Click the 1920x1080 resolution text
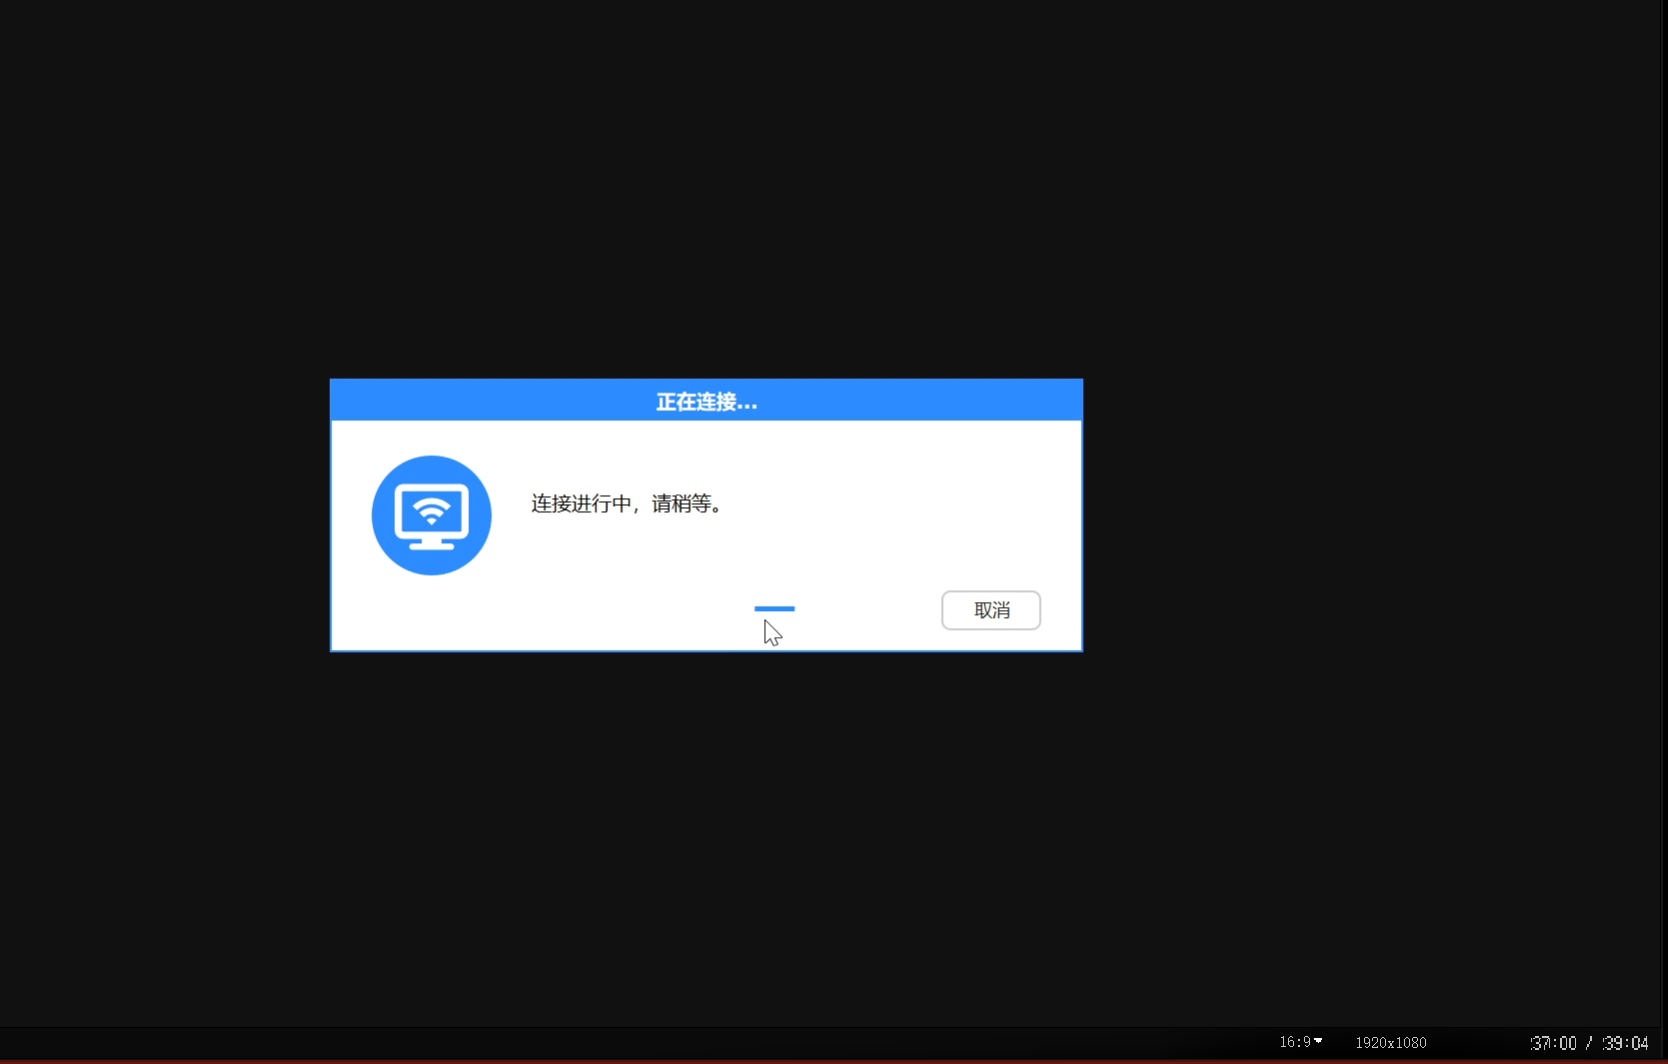1668x1064 pixels. [x=1391, y=1043]
